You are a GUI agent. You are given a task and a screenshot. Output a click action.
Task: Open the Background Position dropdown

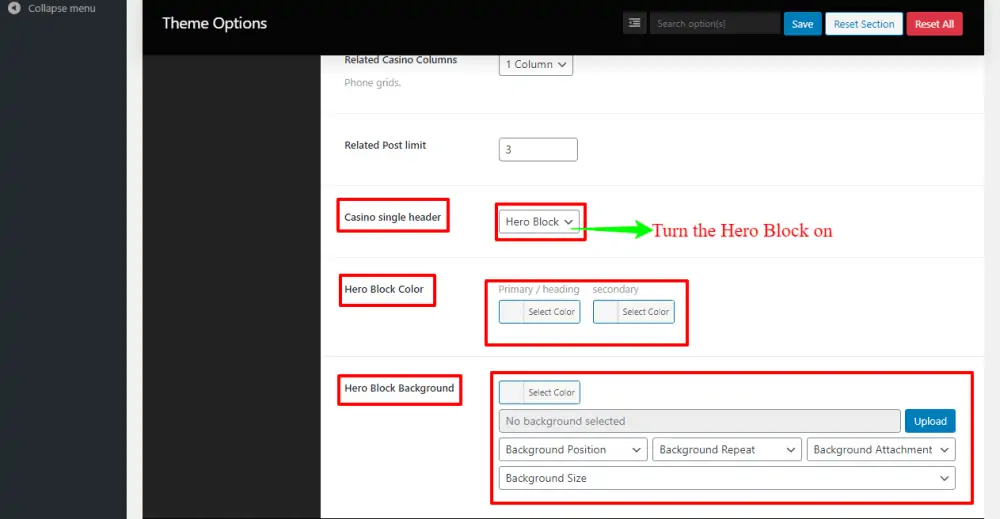tap(573, 450)
